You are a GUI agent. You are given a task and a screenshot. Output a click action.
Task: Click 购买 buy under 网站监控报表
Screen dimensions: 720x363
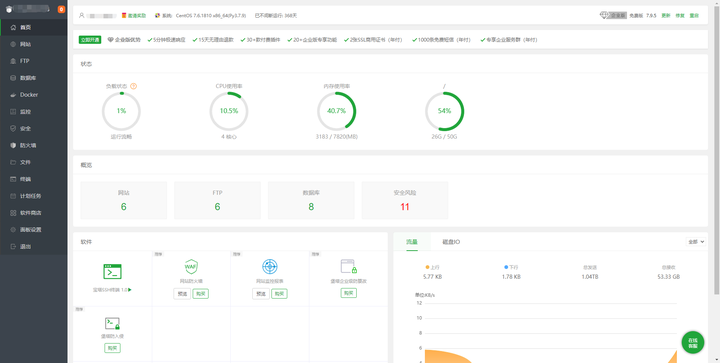pos(279,294)
